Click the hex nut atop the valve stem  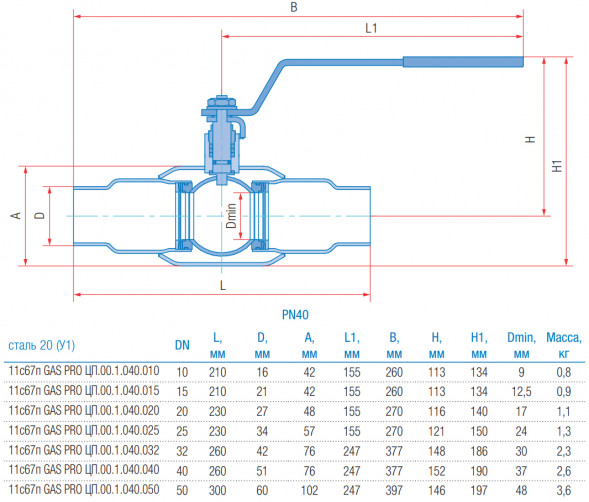click(x=222, y=102)
